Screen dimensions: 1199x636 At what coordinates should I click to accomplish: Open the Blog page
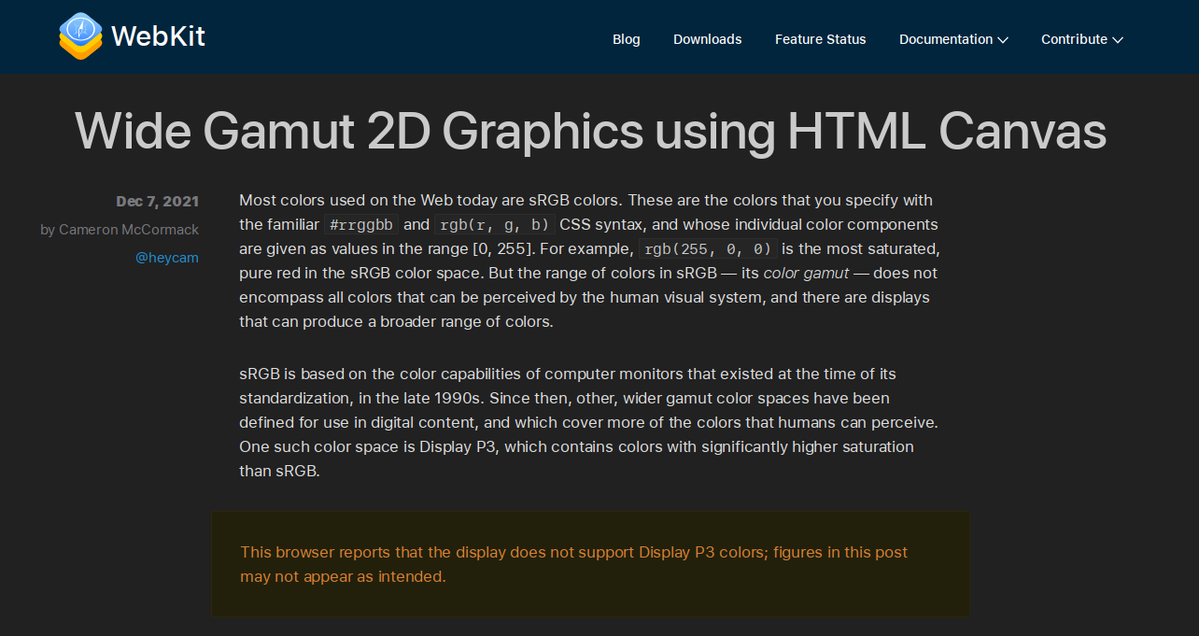point(626,39)
